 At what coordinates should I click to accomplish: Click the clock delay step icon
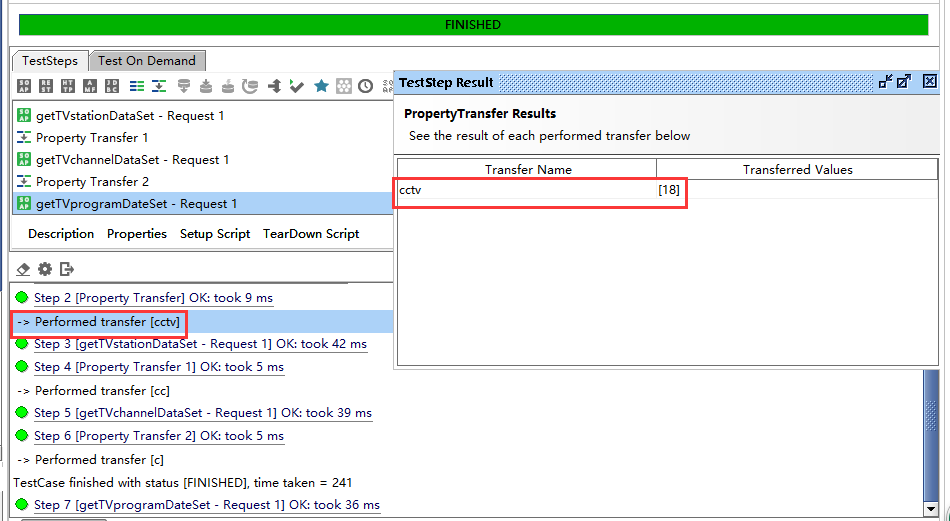pos(366,87)
